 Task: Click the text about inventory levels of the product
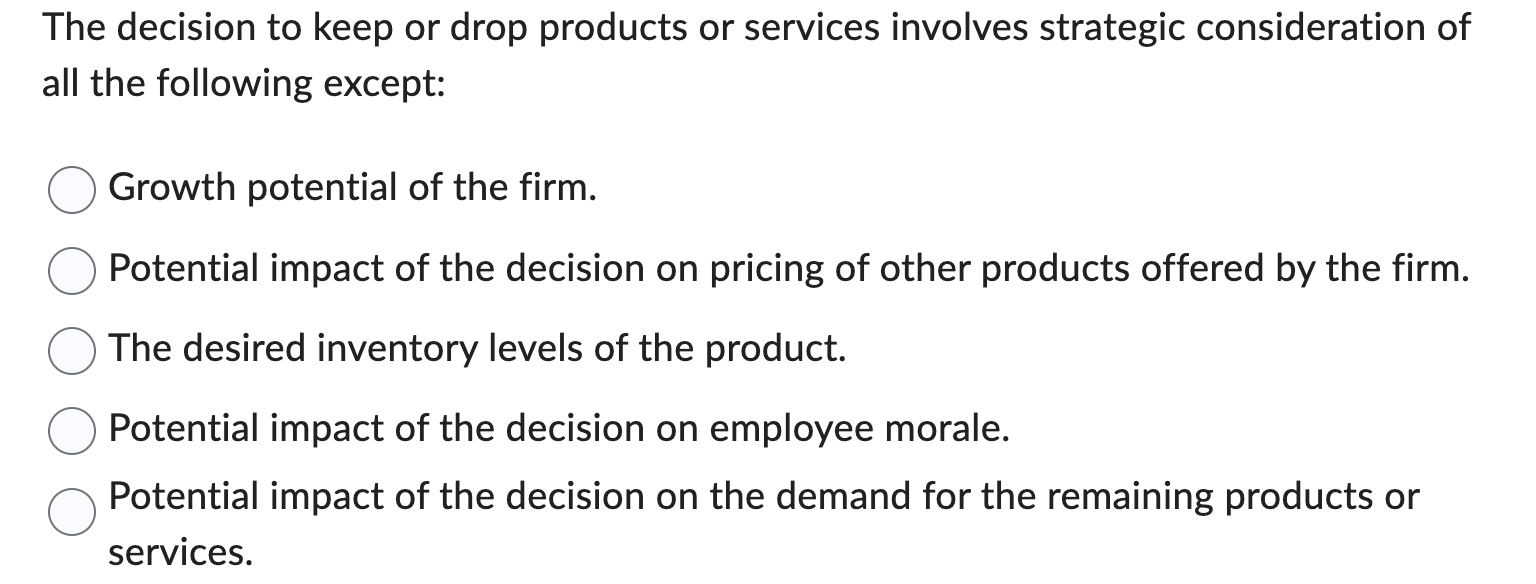(x=477, y=349)
